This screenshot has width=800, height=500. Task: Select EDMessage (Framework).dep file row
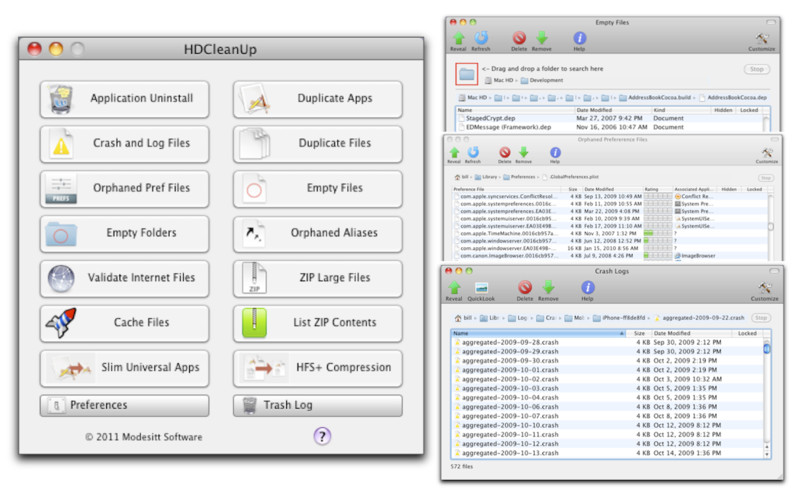point(609,128)
